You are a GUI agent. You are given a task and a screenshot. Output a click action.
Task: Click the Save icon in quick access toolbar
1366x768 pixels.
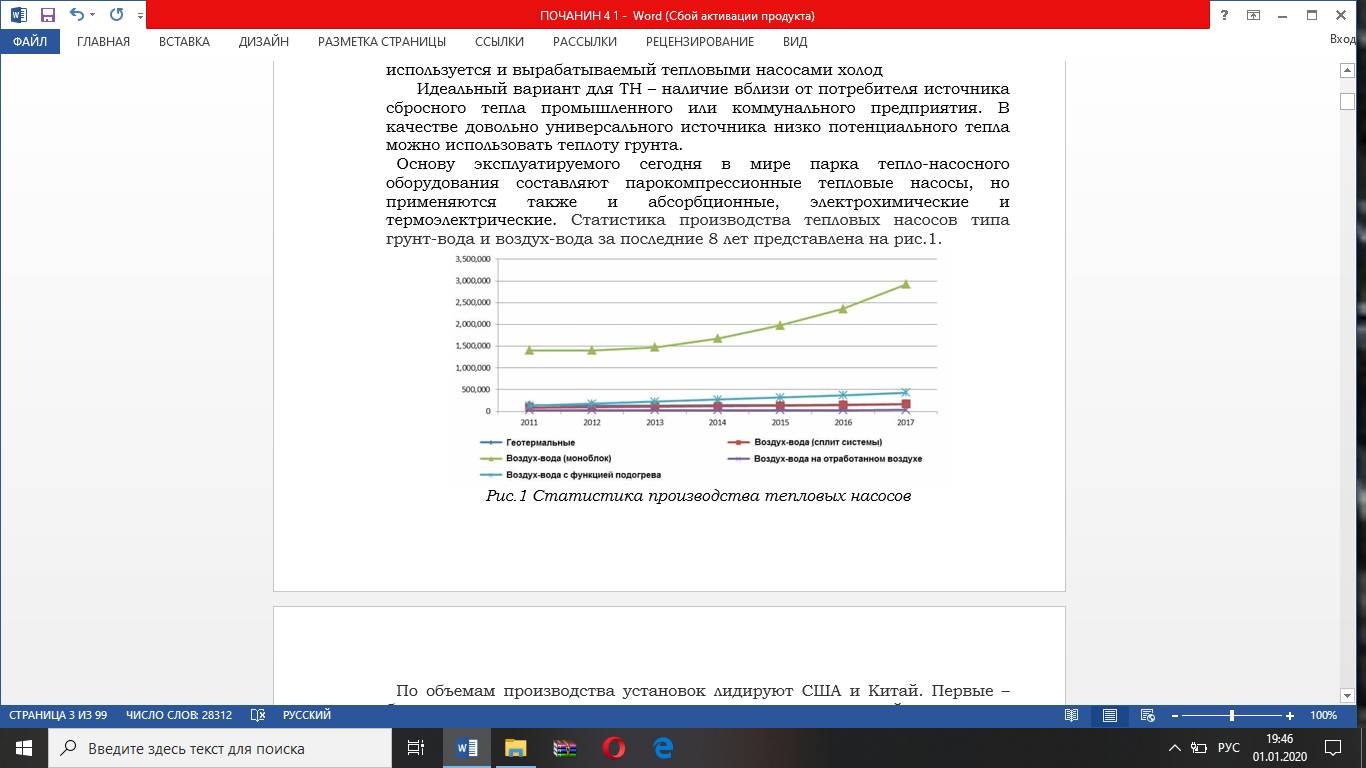pos(47,15)
